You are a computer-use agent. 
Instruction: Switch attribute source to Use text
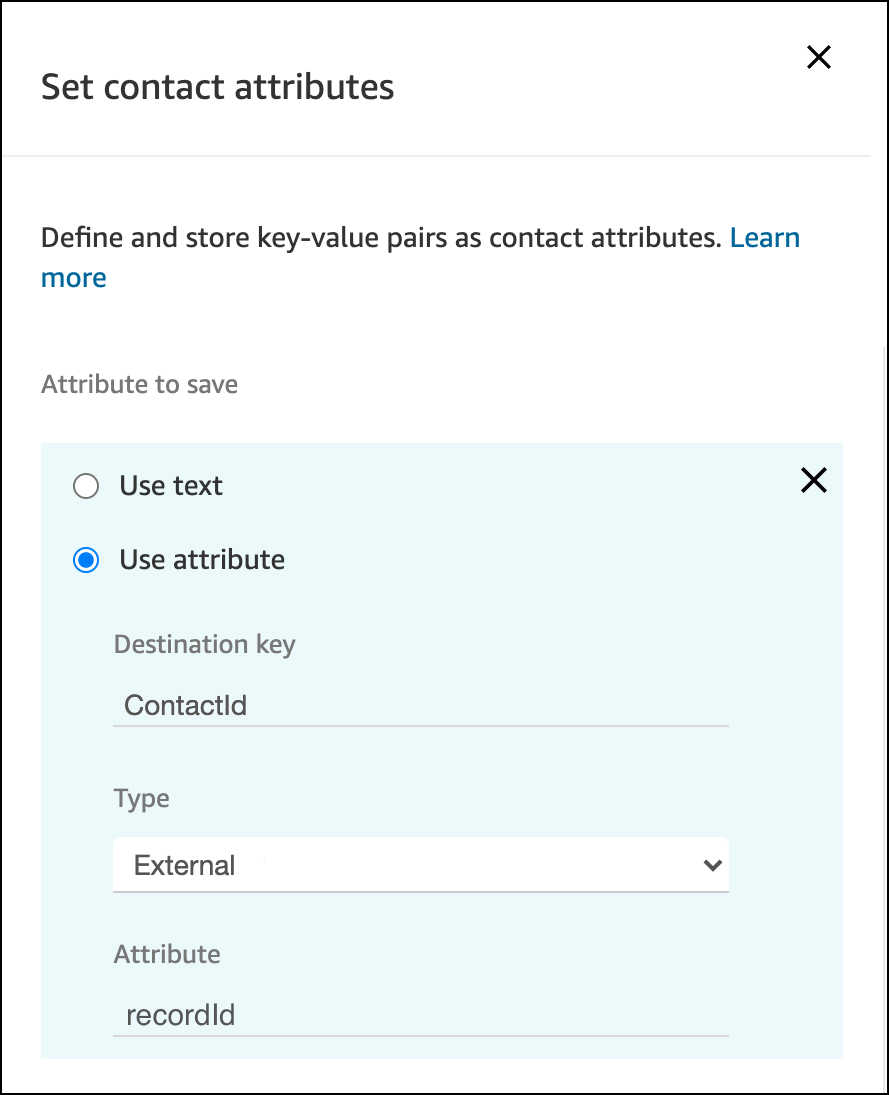pyautogui.click(x=86, y=486)
